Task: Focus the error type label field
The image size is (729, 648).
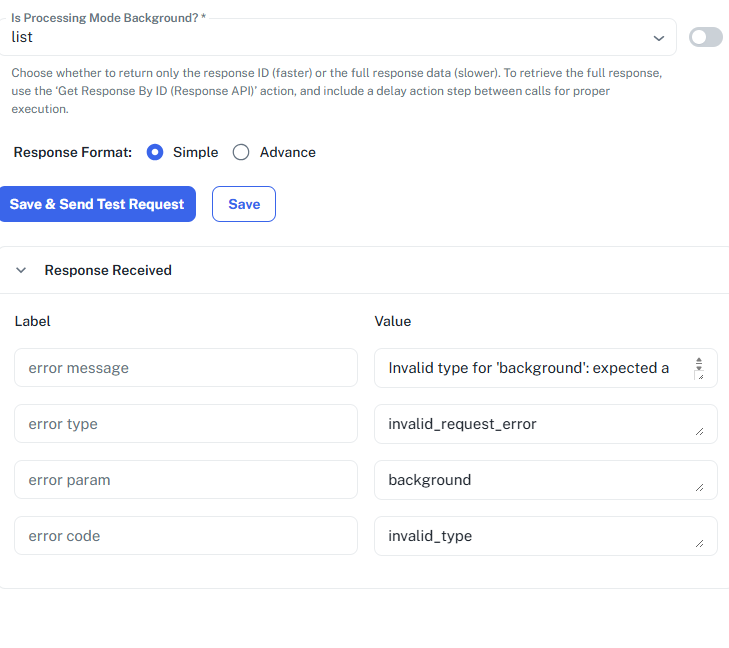Action: tap(186, 424)
